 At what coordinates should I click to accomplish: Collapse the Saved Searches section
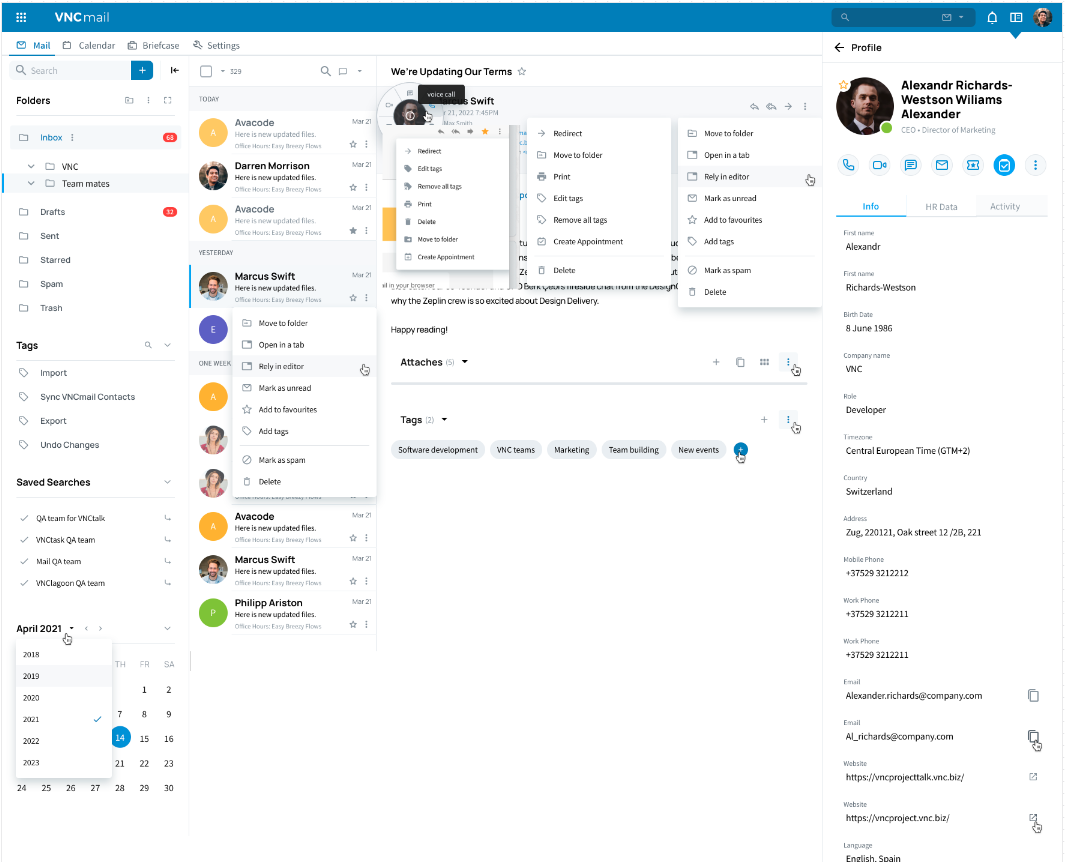(x=167, y=482)
